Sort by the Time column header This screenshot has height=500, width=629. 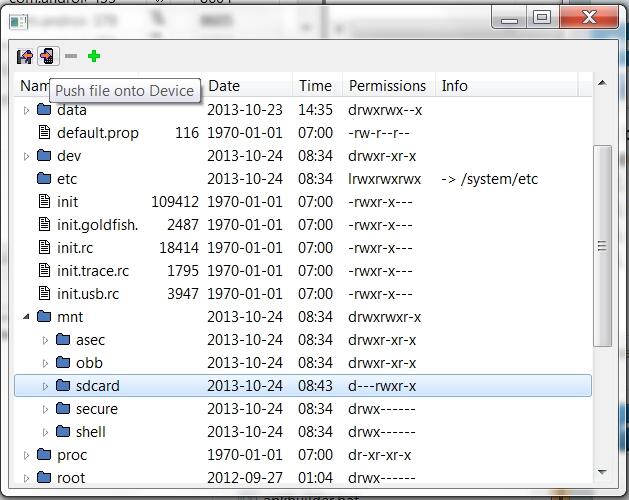pos(317,85)
